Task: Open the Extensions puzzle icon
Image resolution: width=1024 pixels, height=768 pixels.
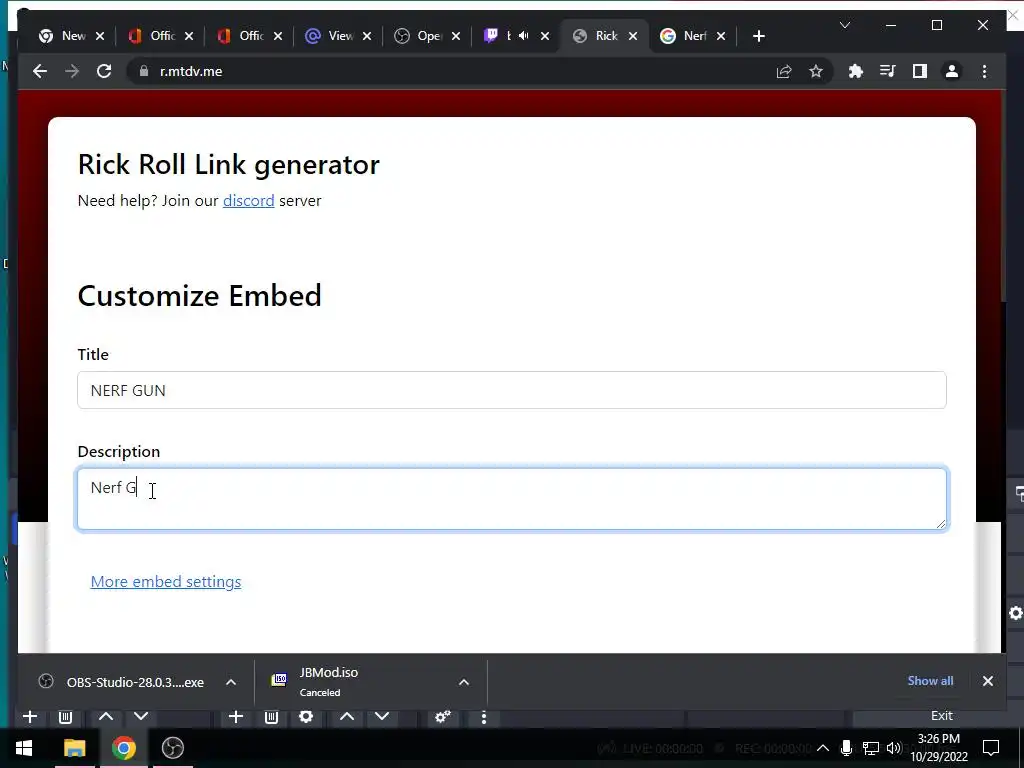Action: pos(856,71)
